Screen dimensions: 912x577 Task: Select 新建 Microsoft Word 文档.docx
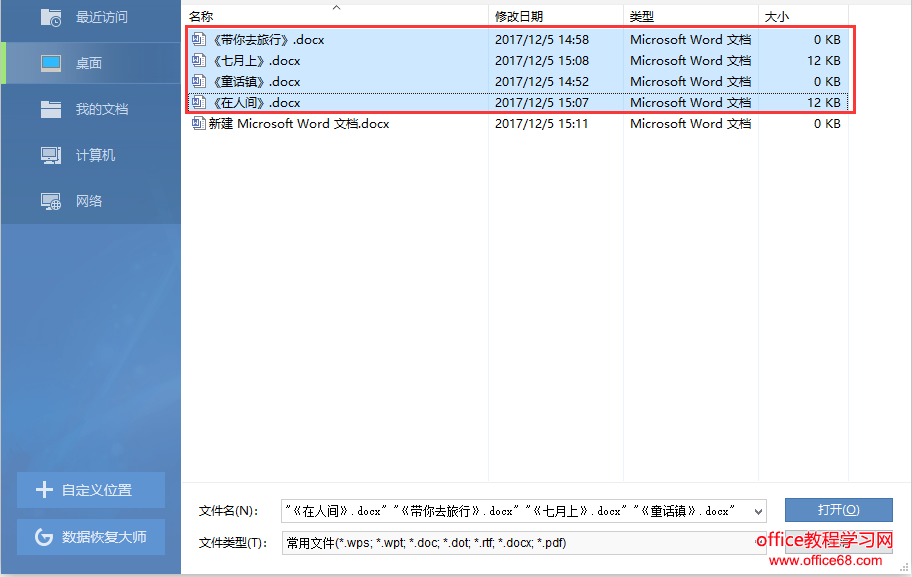299,123
